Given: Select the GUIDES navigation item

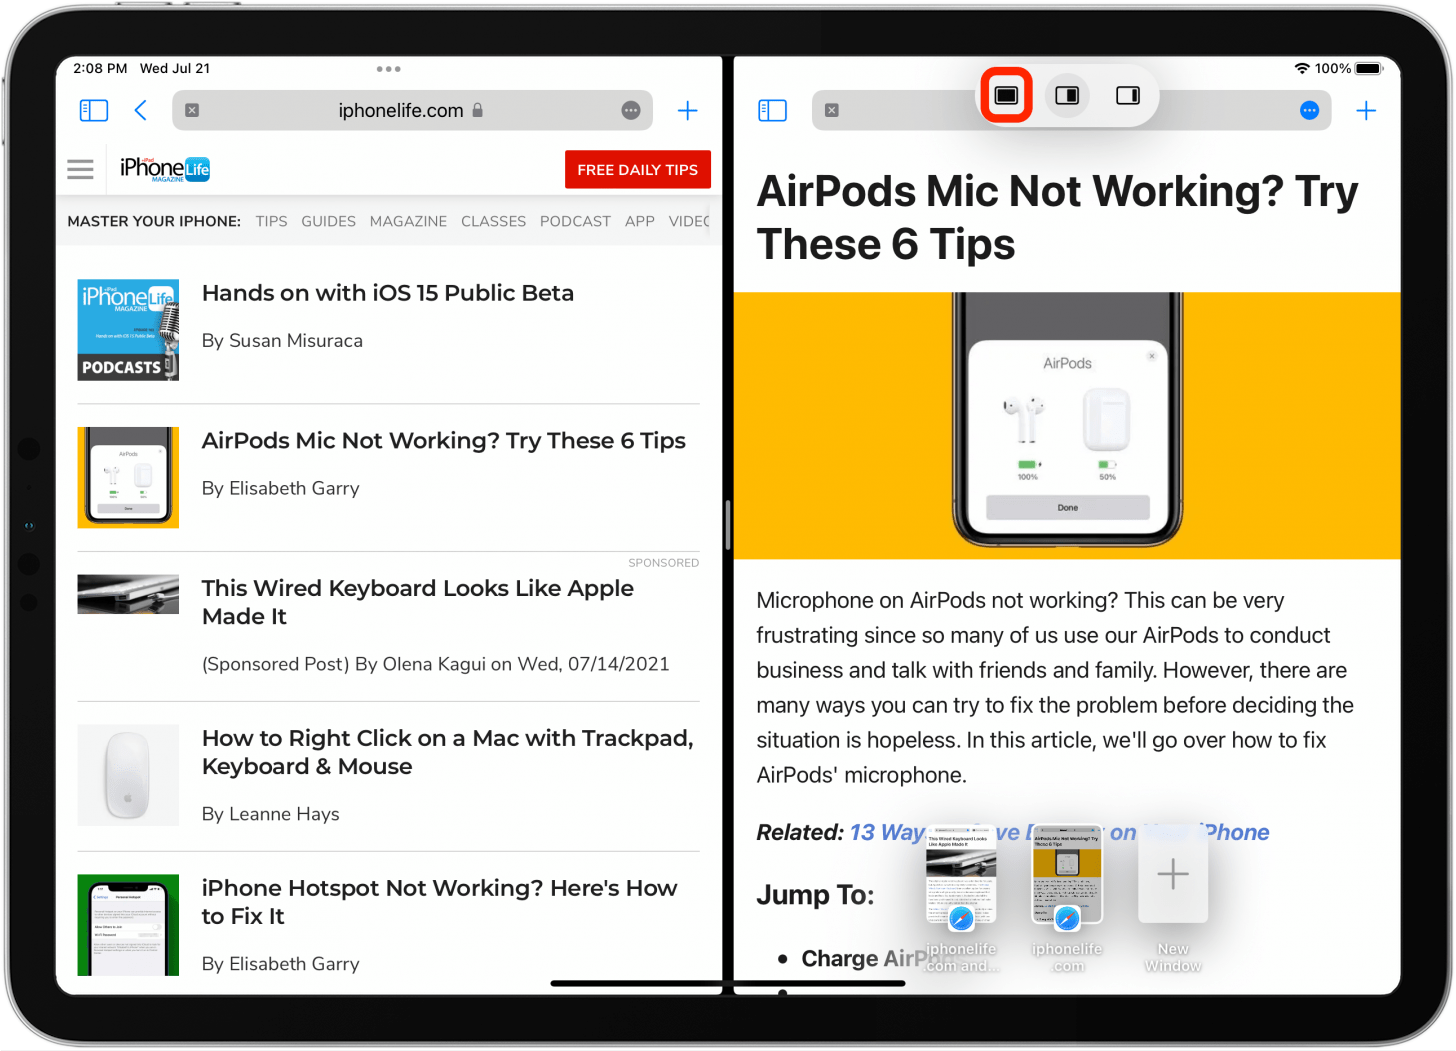Looking at the screenshot, I should click(x=328, y=221).
